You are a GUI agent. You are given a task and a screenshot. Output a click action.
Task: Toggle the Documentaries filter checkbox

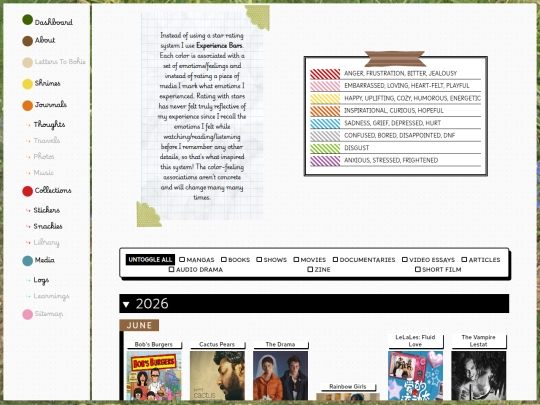pos(335,259)
